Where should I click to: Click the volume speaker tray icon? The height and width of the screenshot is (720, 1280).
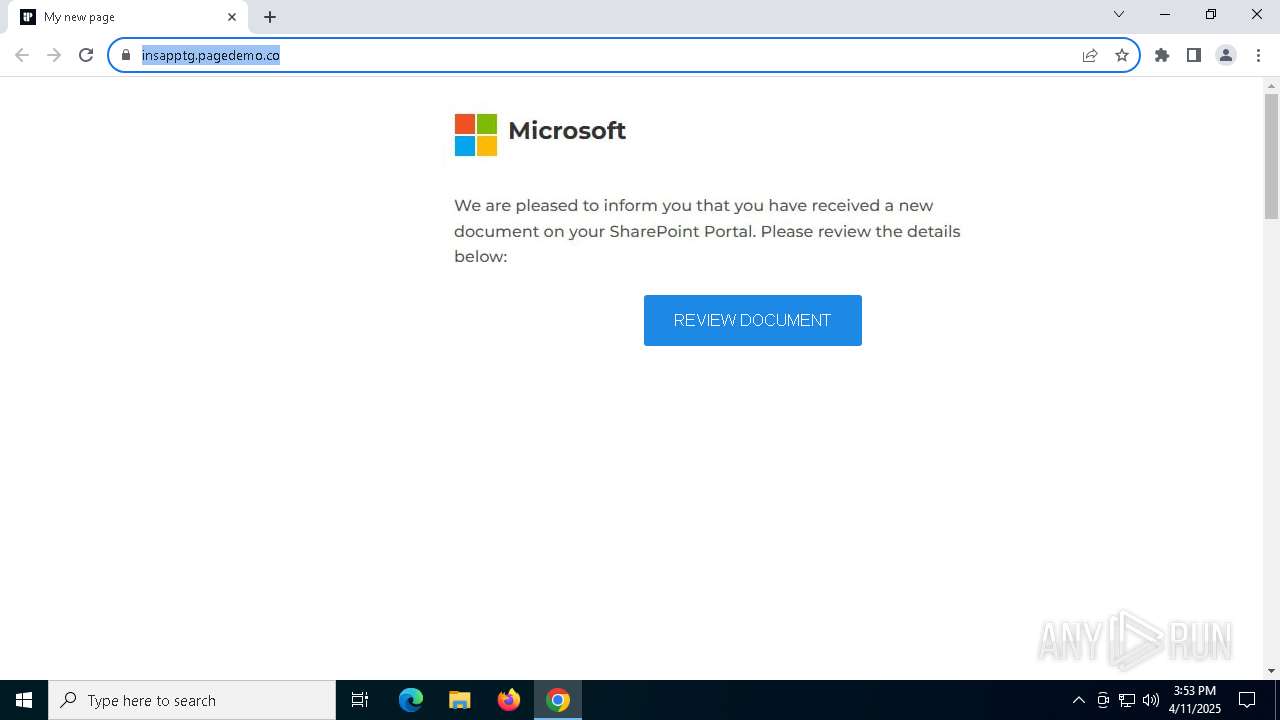1151,700
